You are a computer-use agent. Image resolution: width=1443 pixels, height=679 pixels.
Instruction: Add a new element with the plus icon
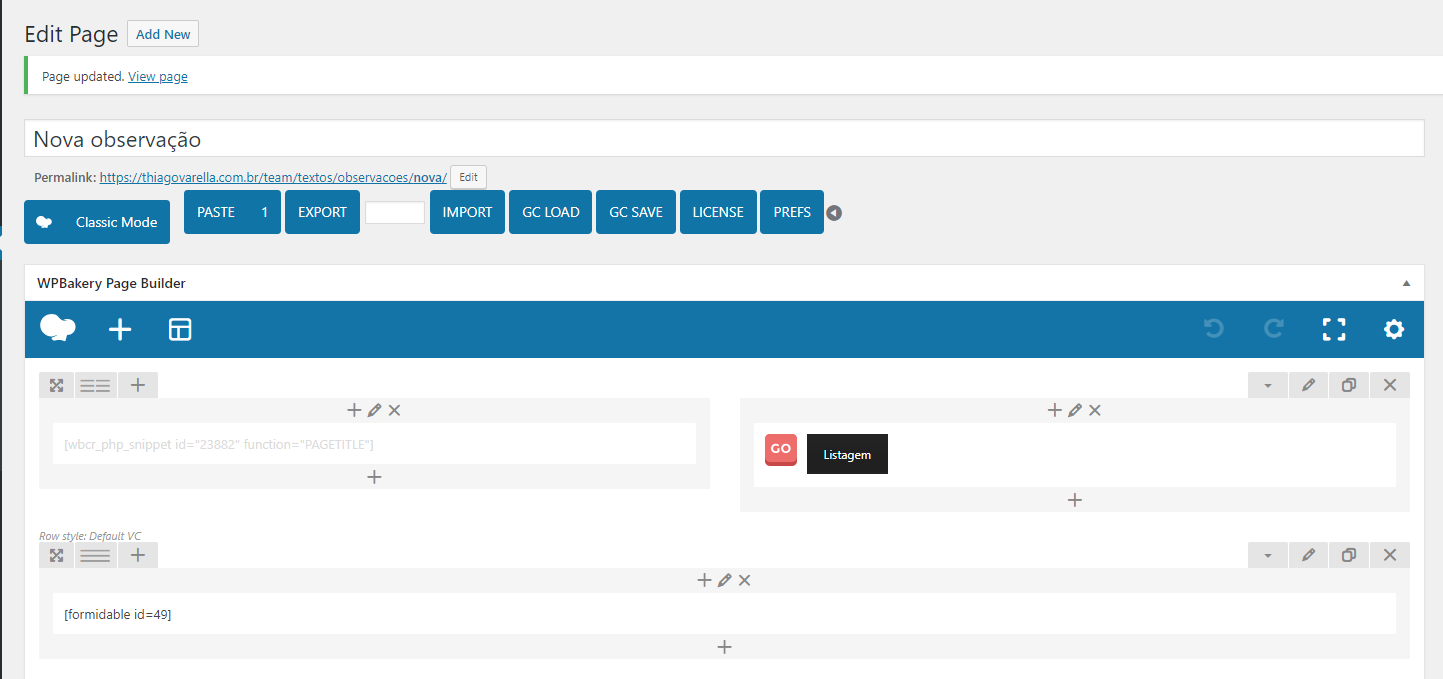[x=120, y=329]
